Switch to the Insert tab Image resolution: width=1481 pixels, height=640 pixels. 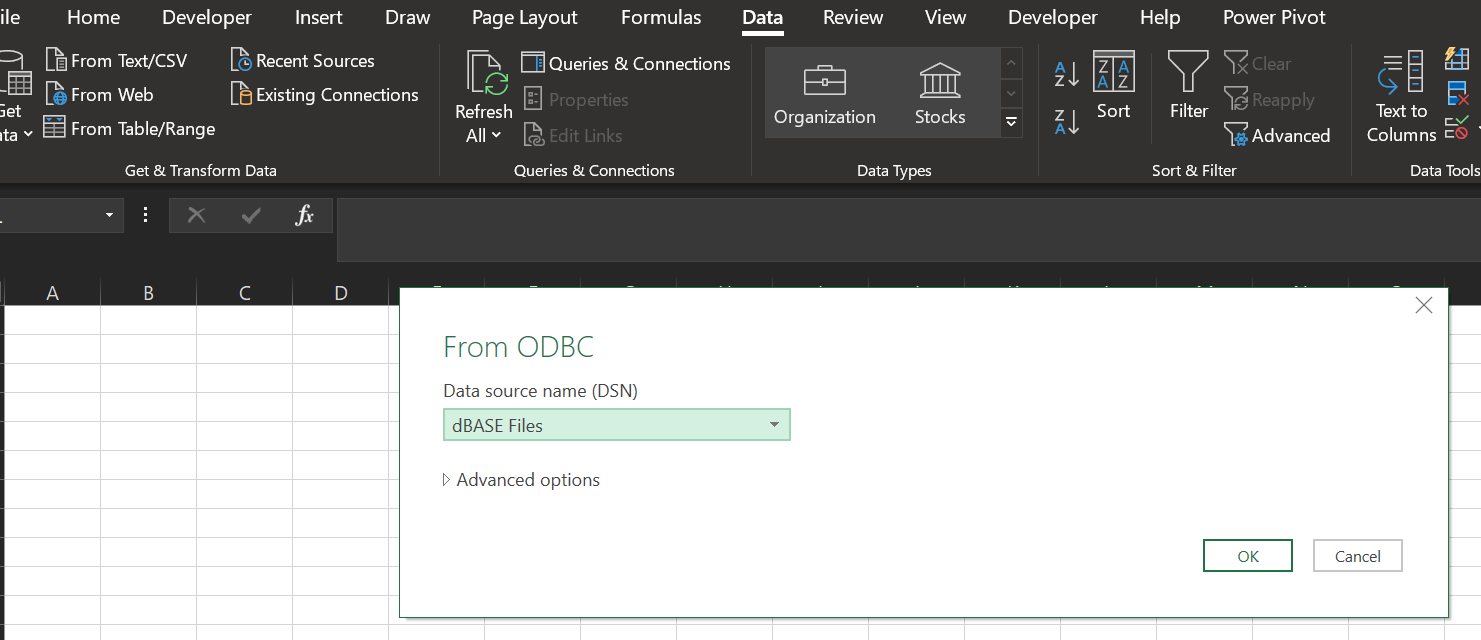coord(319,18)
